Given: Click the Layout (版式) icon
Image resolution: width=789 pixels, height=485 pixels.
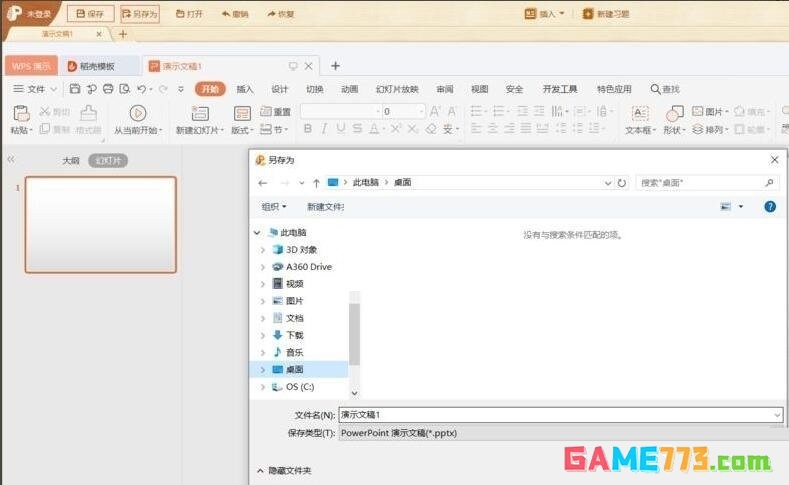Looking at the screenshot, I should pyautogui.click(x=242, y=114).
